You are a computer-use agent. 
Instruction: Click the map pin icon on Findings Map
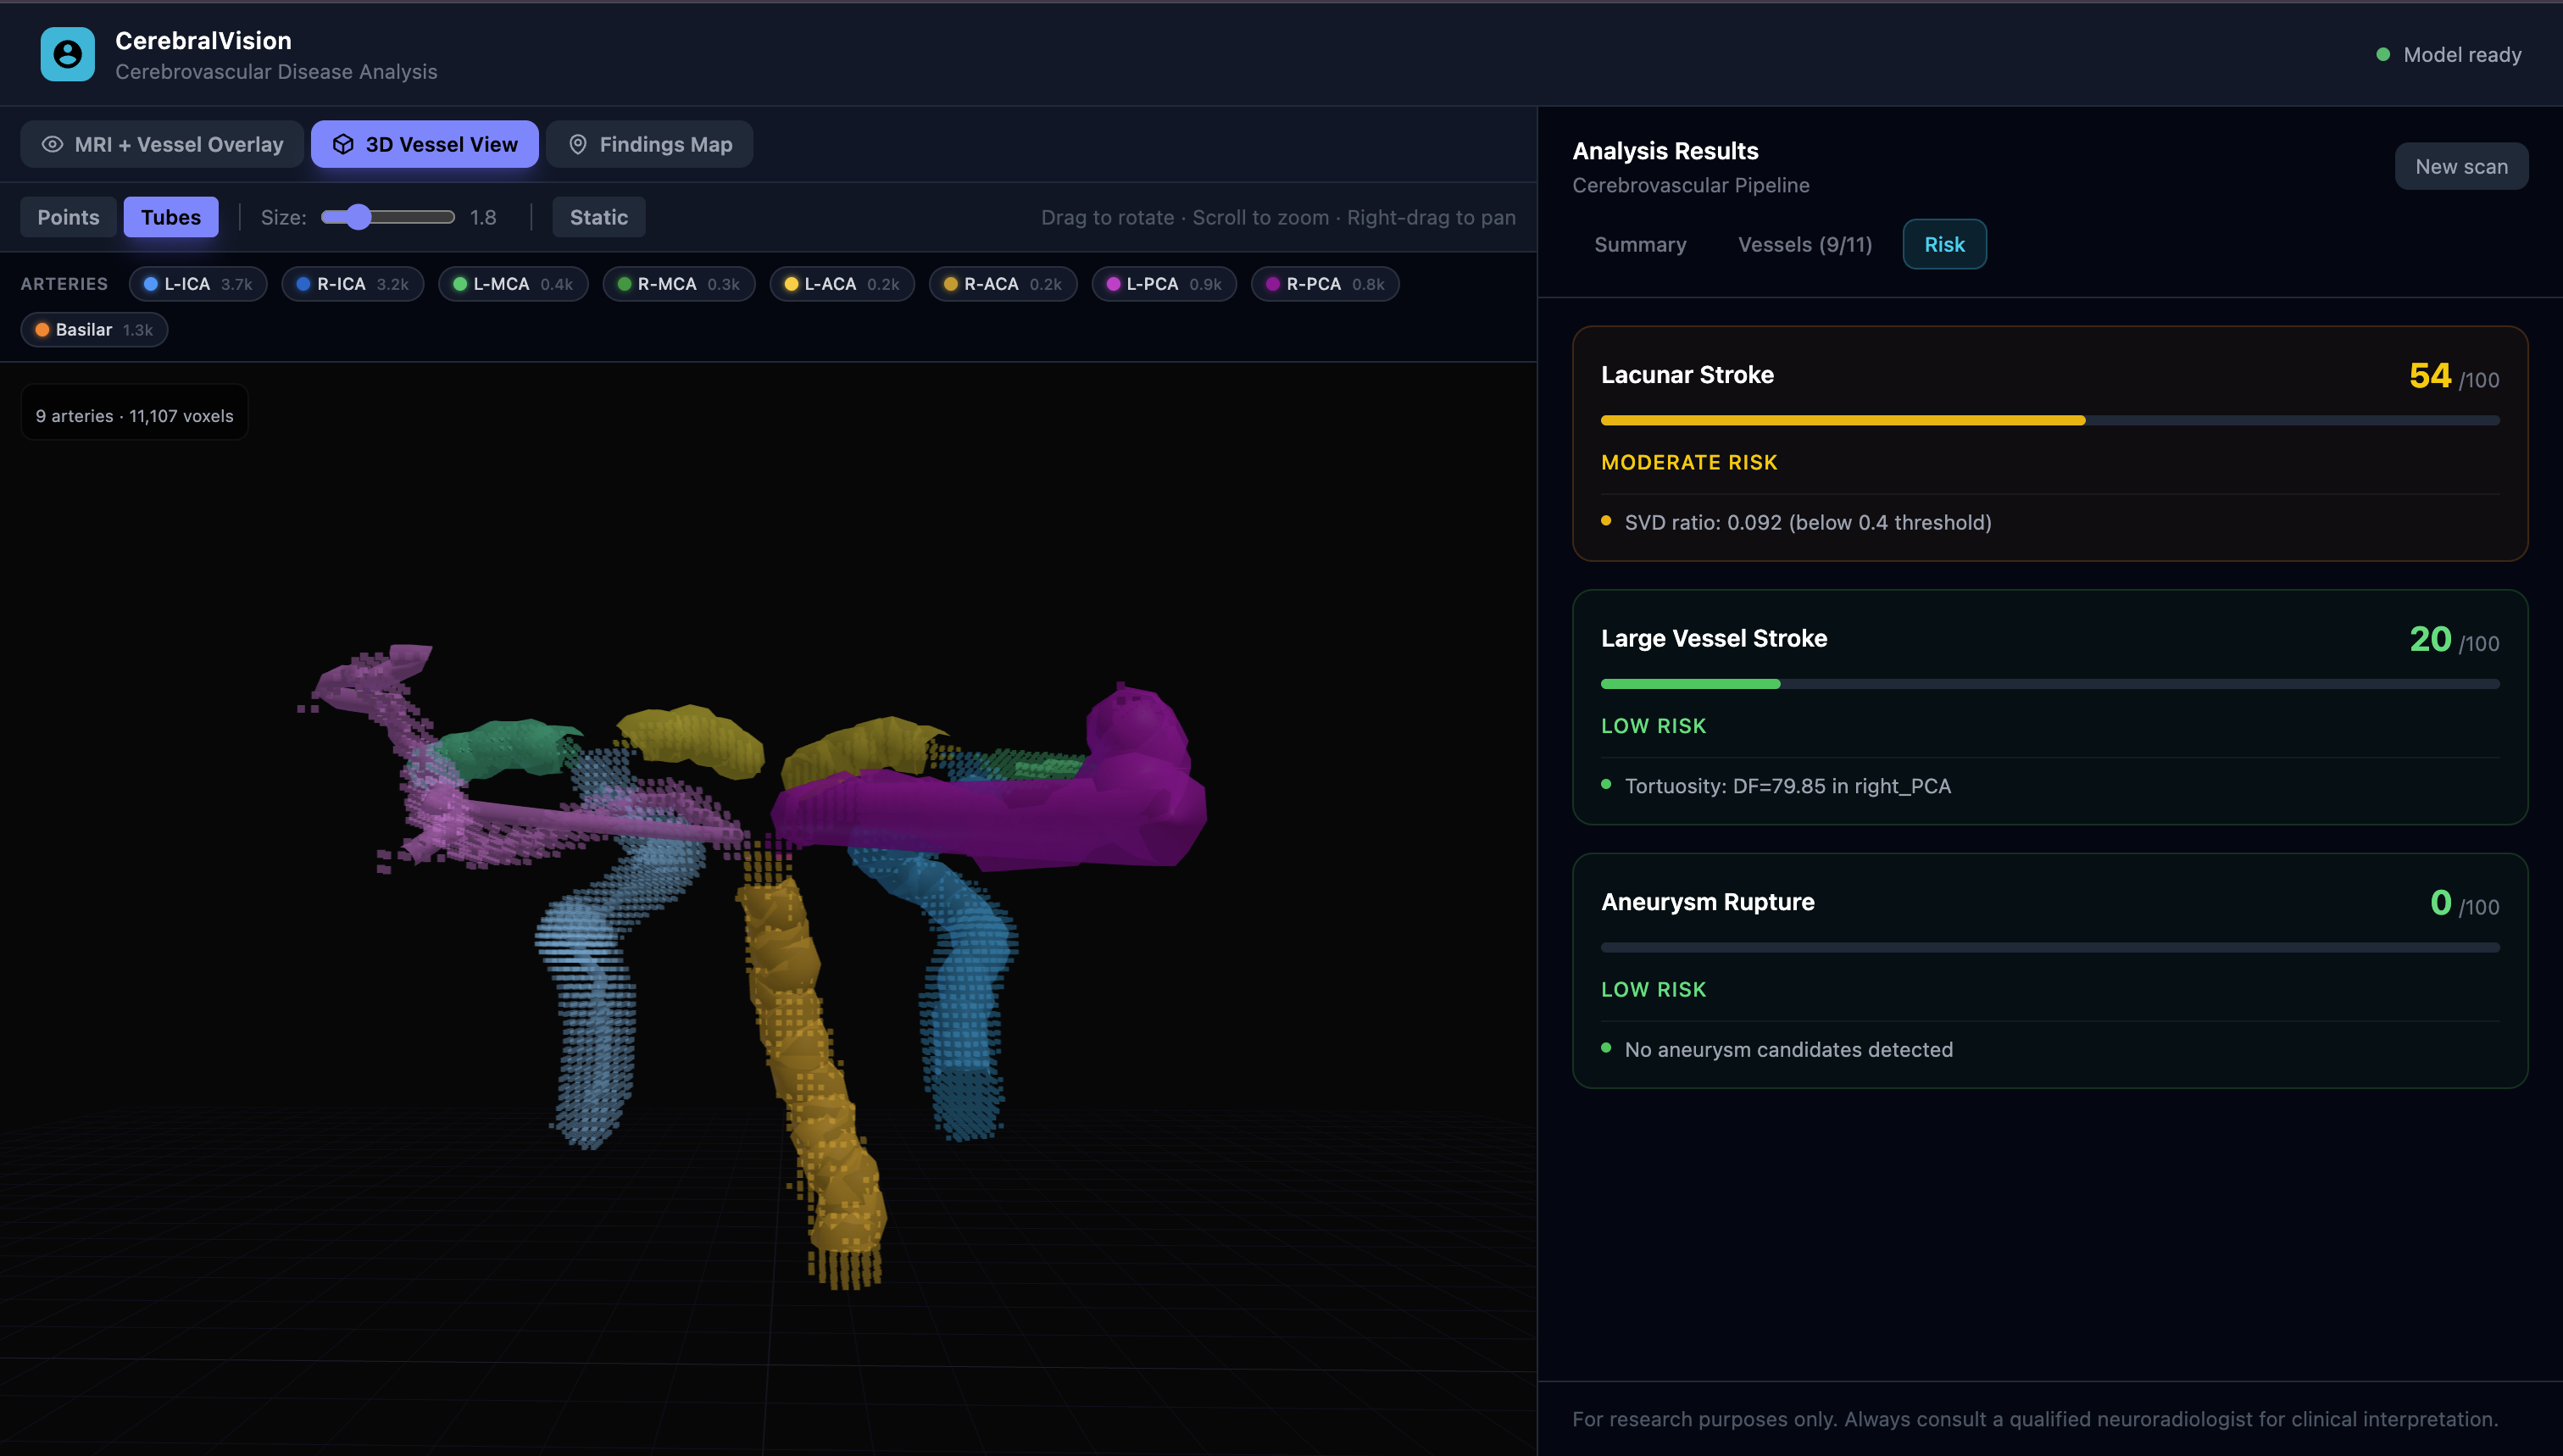tap(577, 145)
